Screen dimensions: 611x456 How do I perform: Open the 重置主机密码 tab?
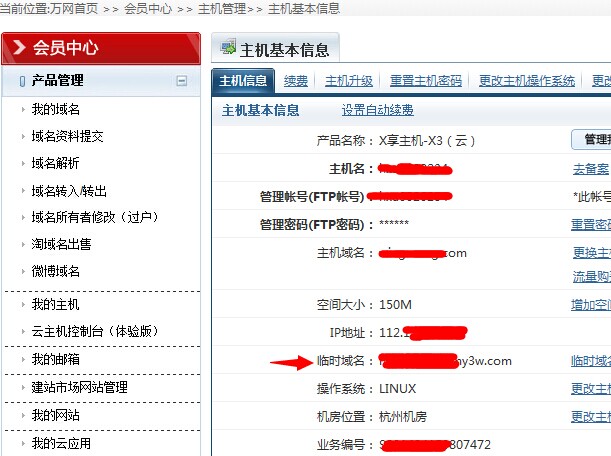(x=426, y=81)
